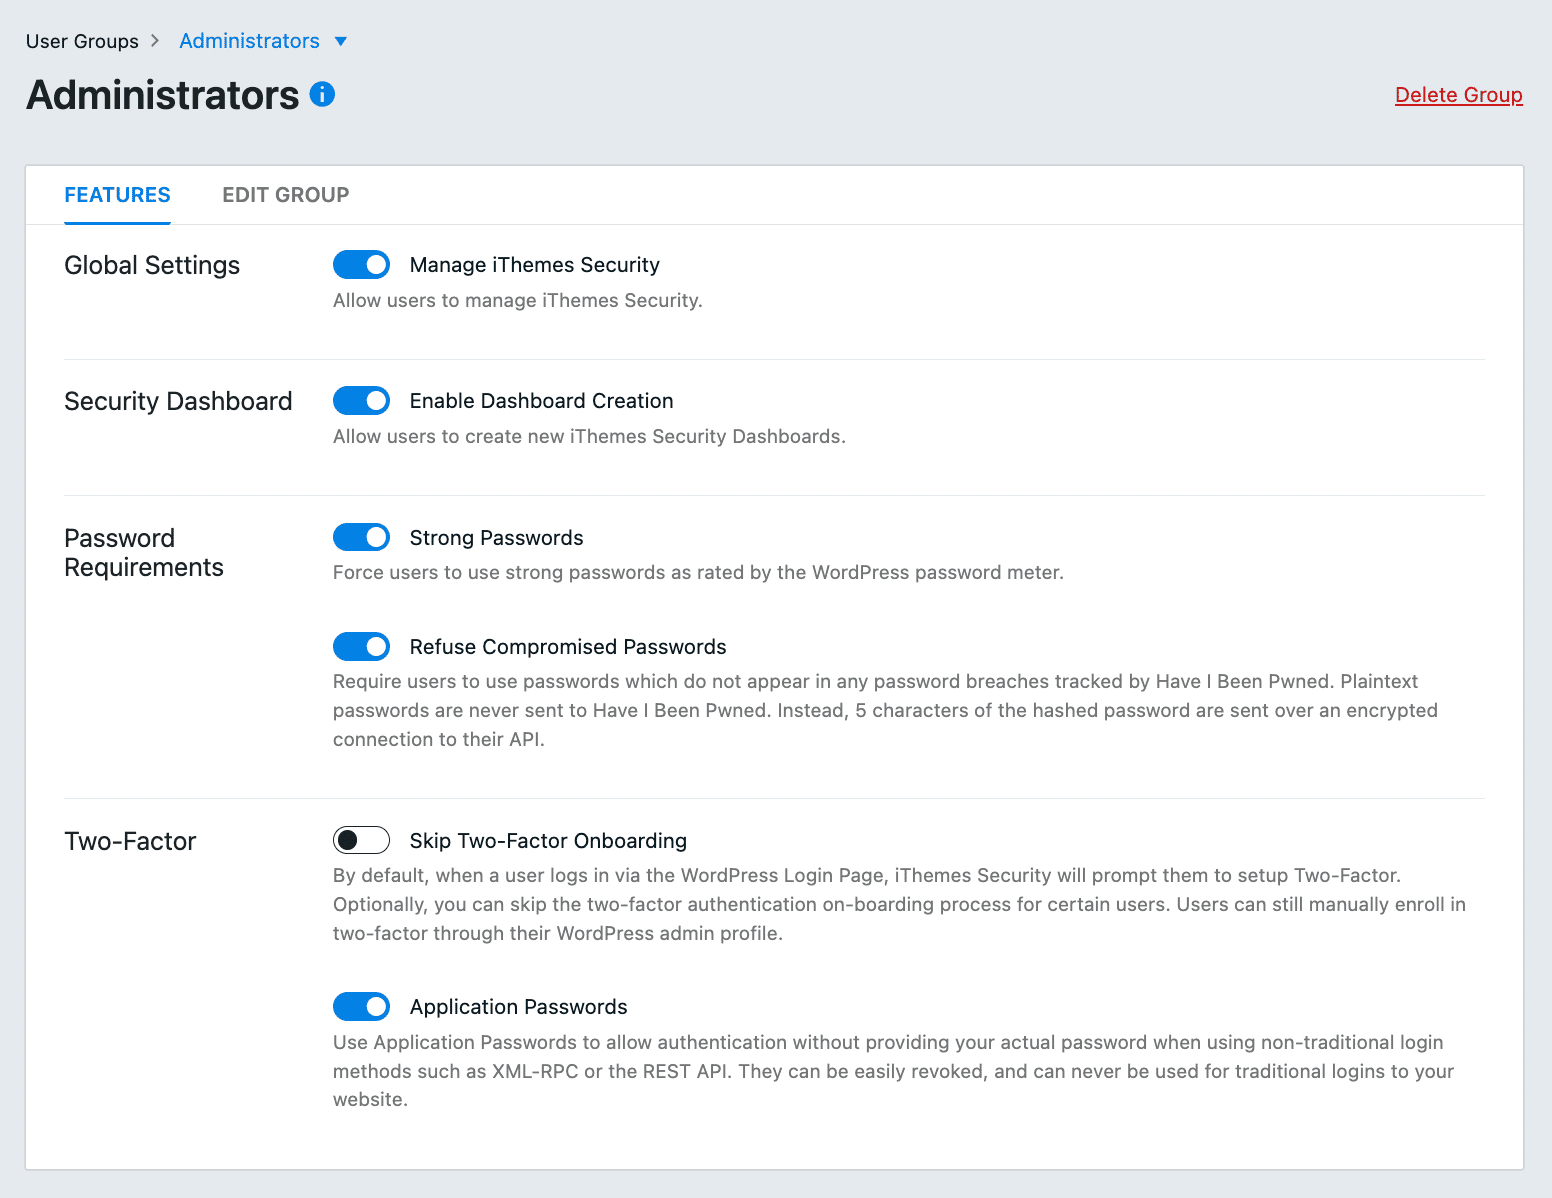Click the 'Allow users to create new' description
The width and height of the screenshot is (1552, 1198).
[x=589, y=436]
